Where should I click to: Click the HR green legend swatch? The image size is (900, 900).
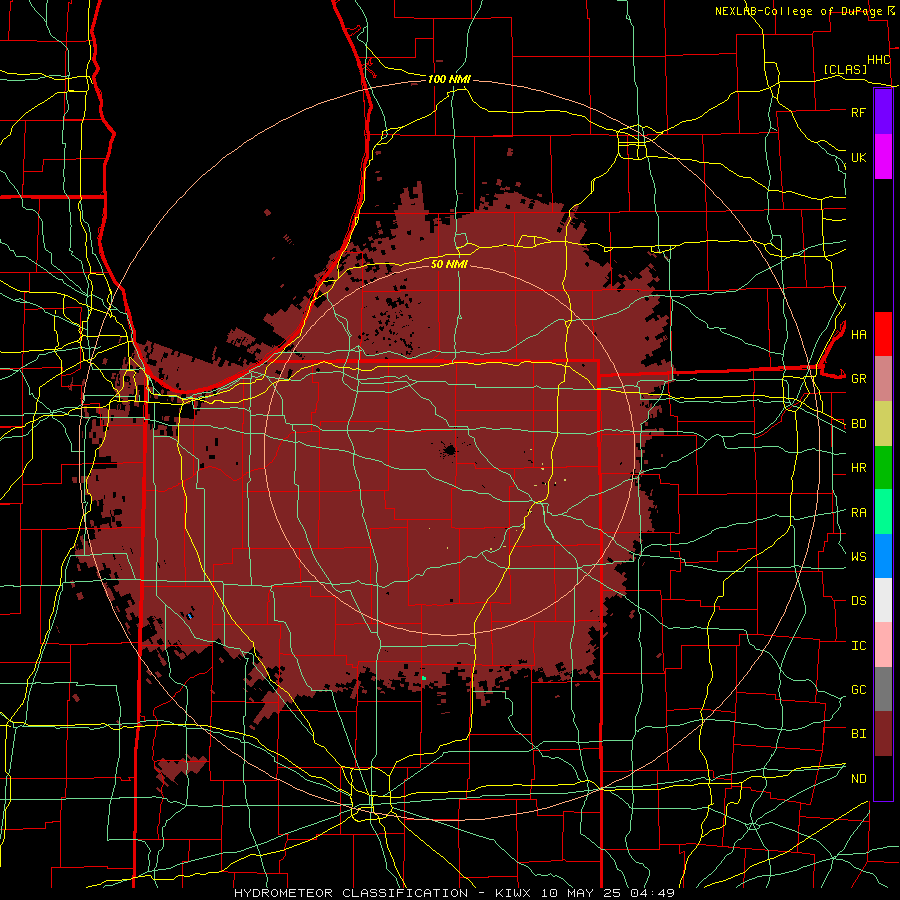(x=883, y=468)
